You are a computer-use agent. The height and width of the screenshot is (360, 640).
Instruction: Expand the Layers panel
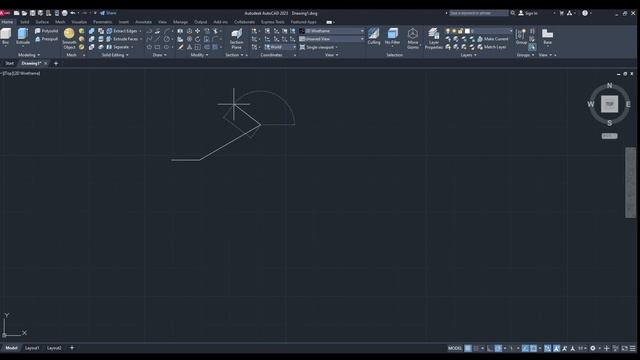tap(468, 55)
